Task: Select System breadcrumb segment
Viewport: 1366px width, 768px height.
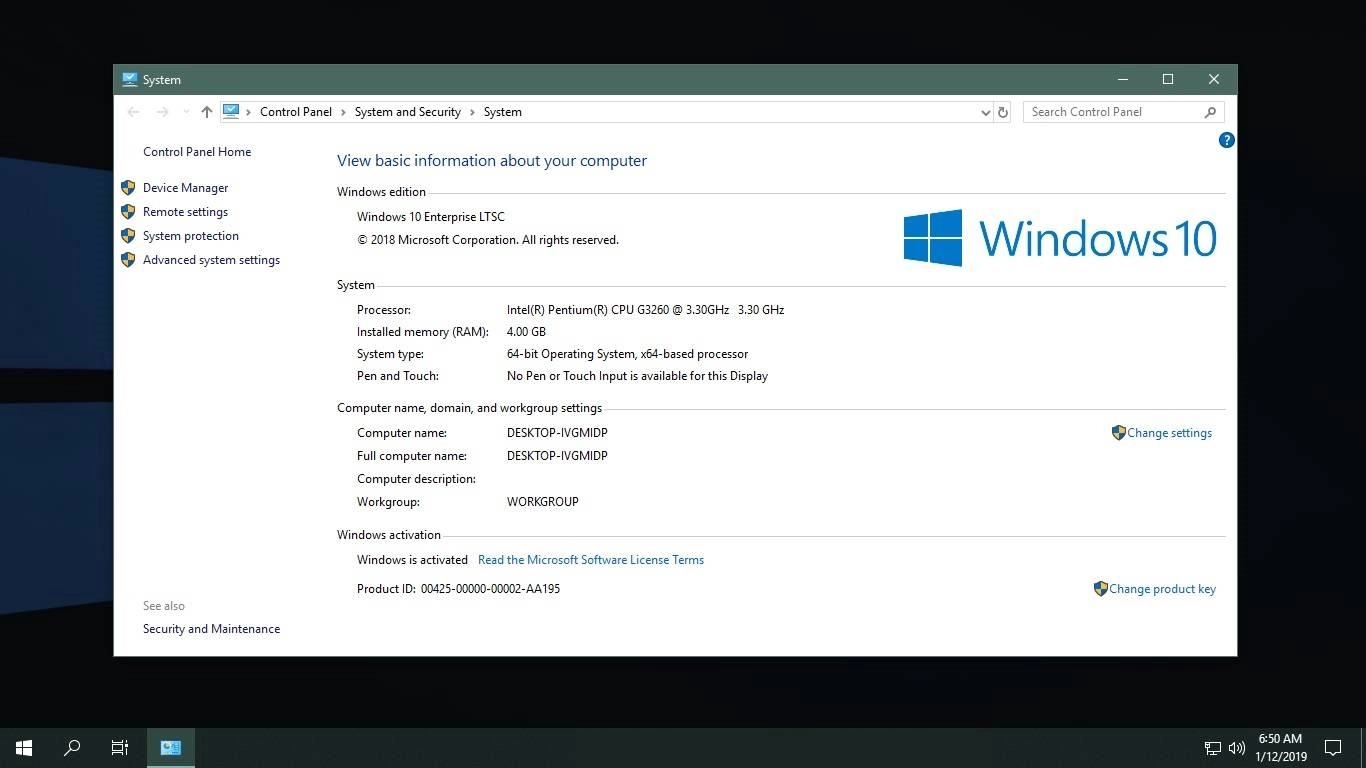Action: pos(503,112)
